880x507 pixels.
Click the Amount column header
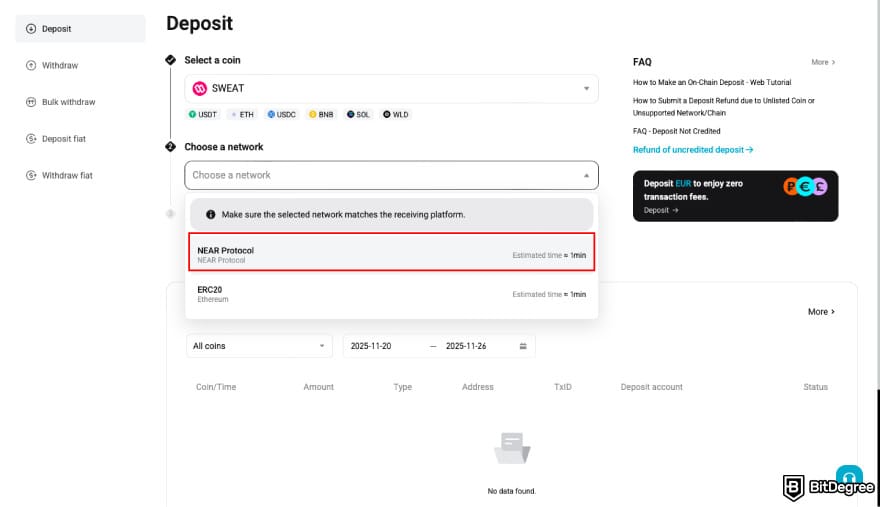coord(318,387)
